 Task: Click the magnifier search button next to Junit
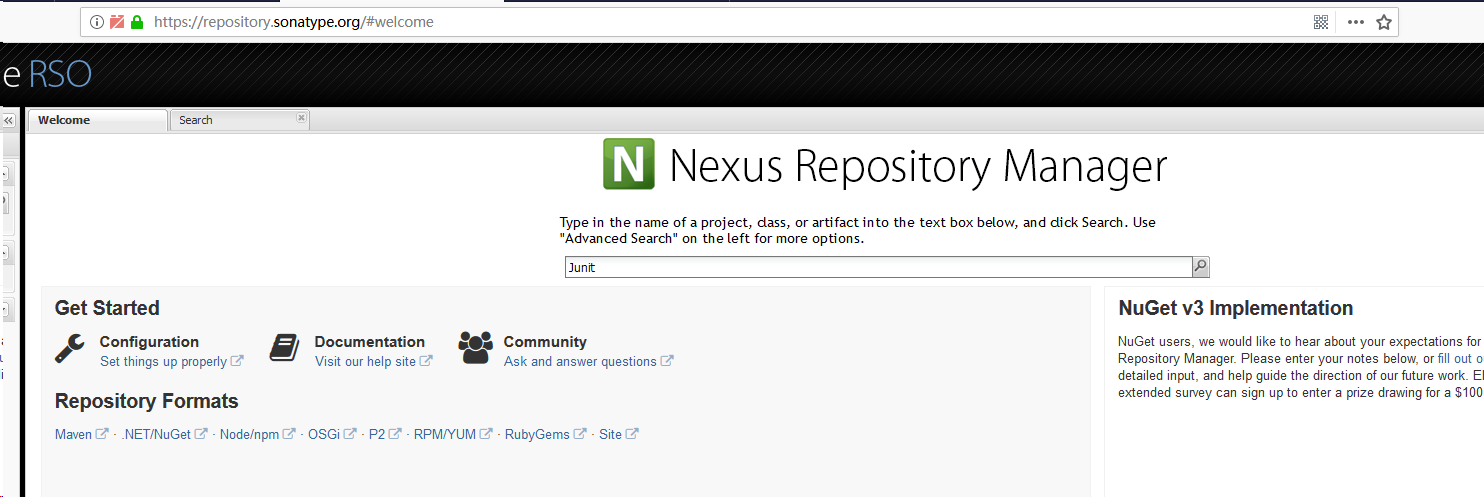pyautogui.click(x=1200, y=267)
